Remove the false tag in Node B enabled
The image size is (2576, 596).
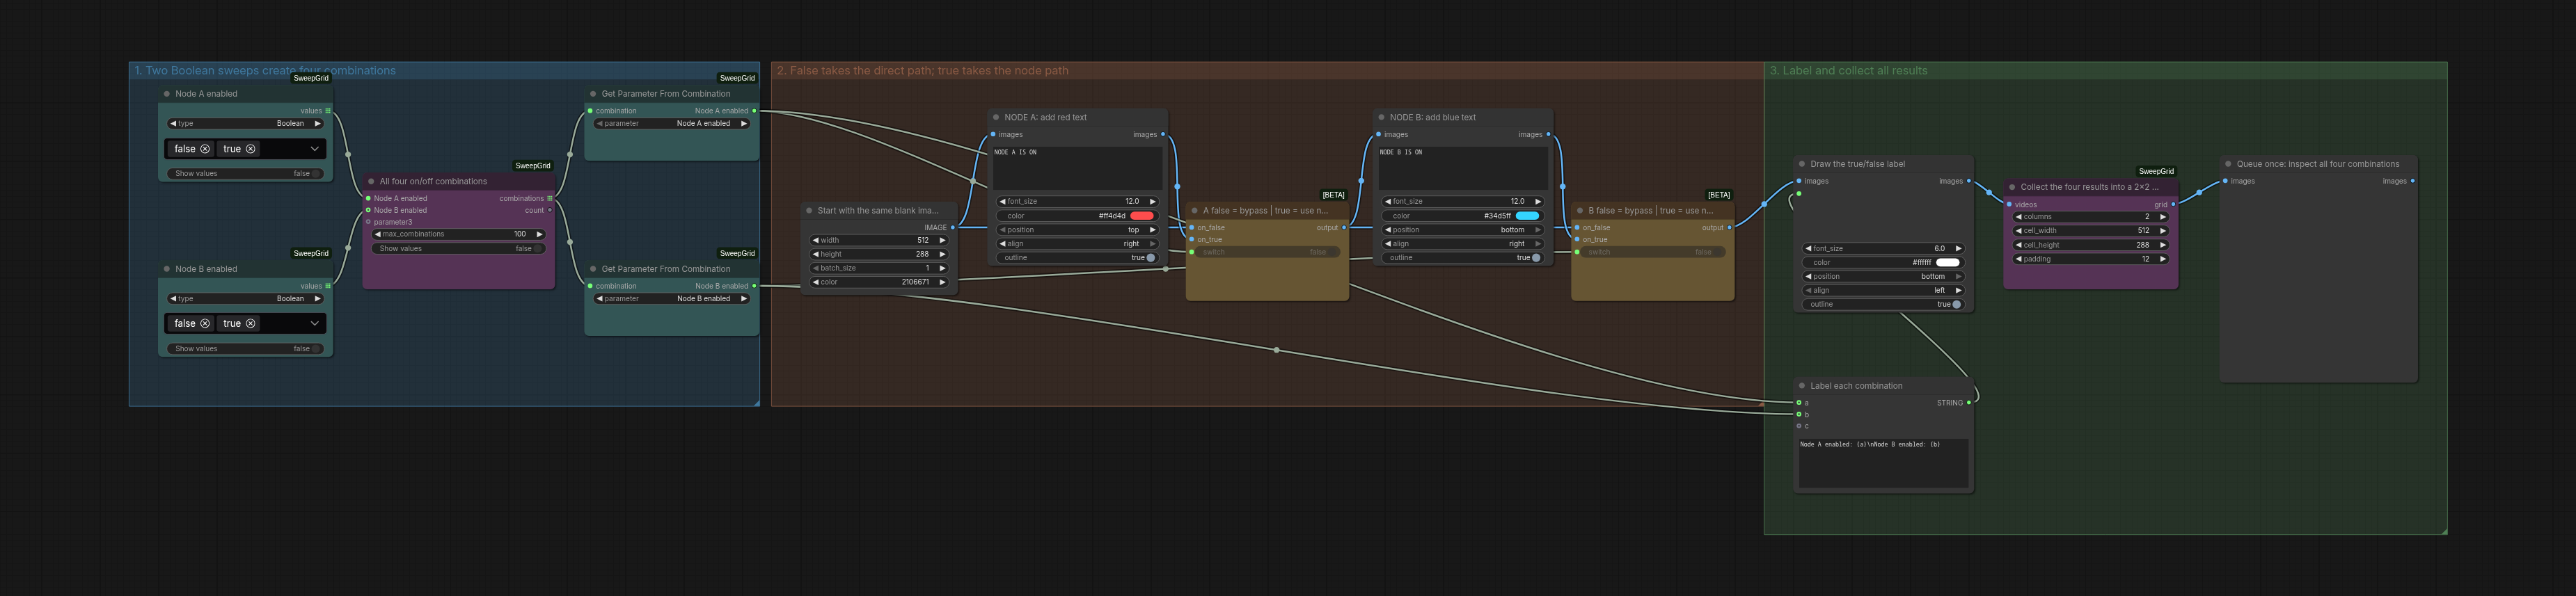pos(205,324)
